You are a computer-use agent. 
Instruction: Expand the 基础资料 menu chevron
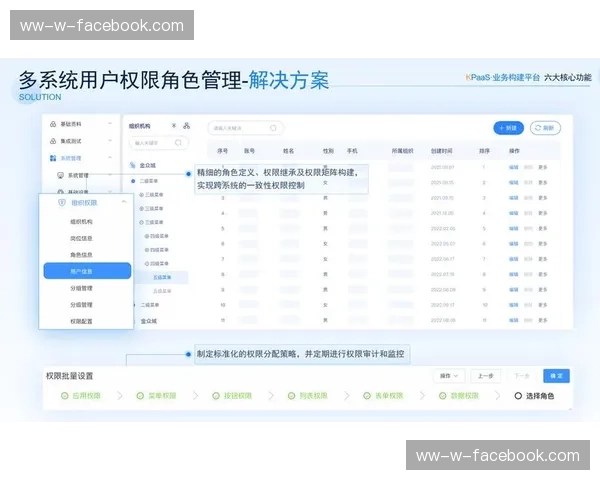[x=110, y=124]
